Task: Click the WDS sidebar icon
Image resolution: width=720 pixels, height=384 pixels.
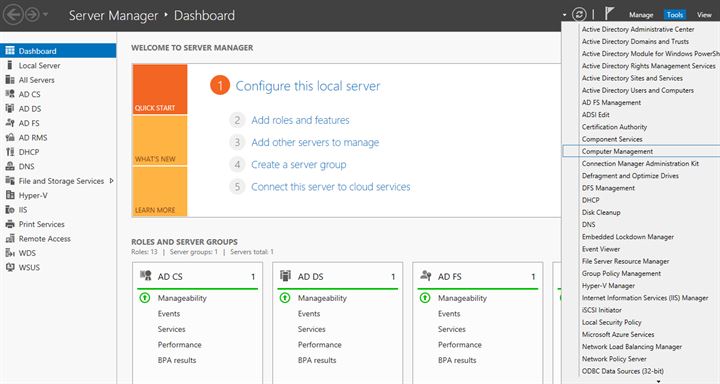Action: click(10, 253)
